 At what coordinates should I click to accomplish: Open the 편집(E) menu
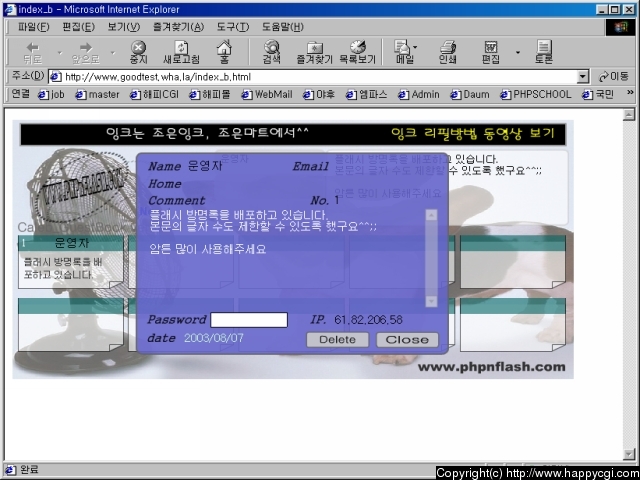tap(78, 27)
